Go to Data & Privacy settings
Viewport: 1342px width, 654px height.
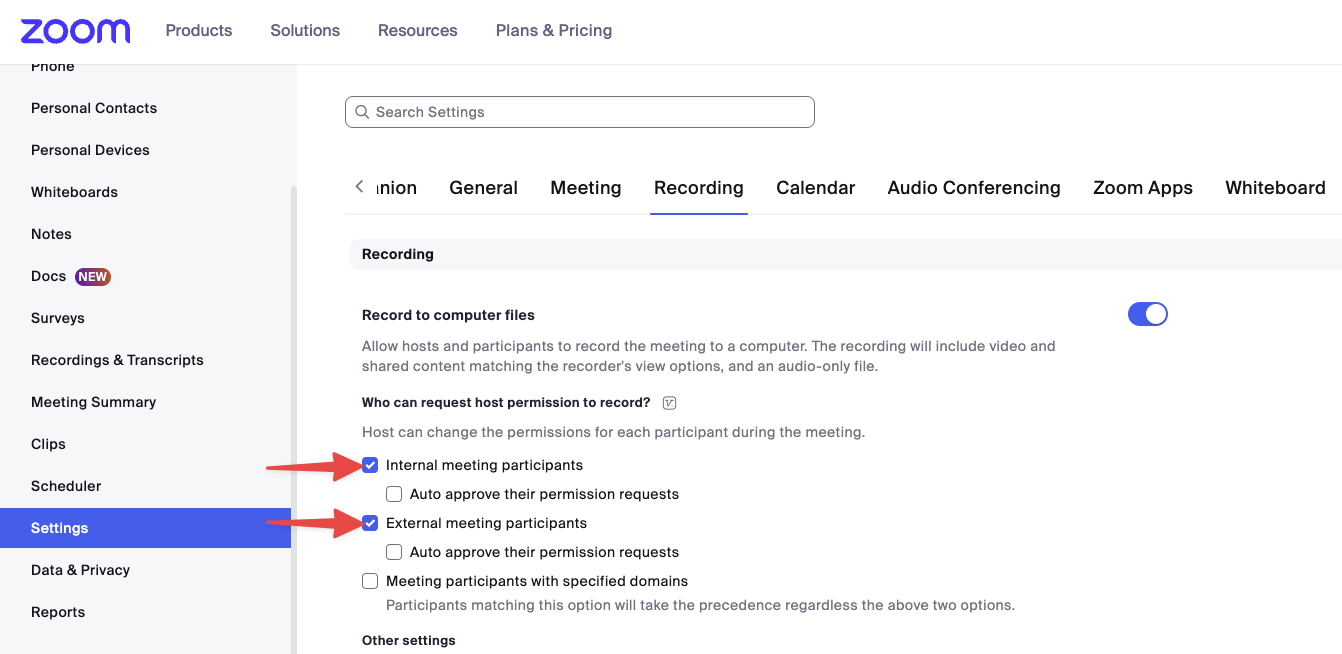80,570
